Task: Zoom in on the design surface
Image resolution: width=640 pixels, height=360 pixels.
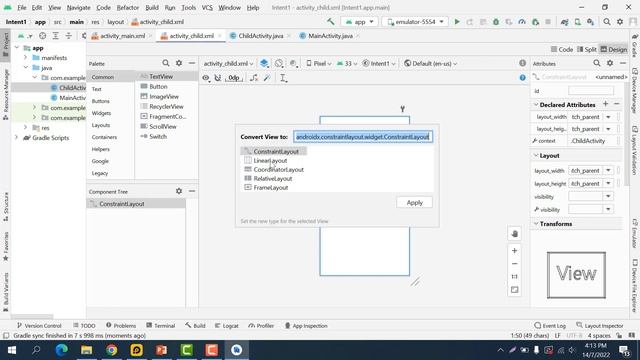Action: (514, 251)
